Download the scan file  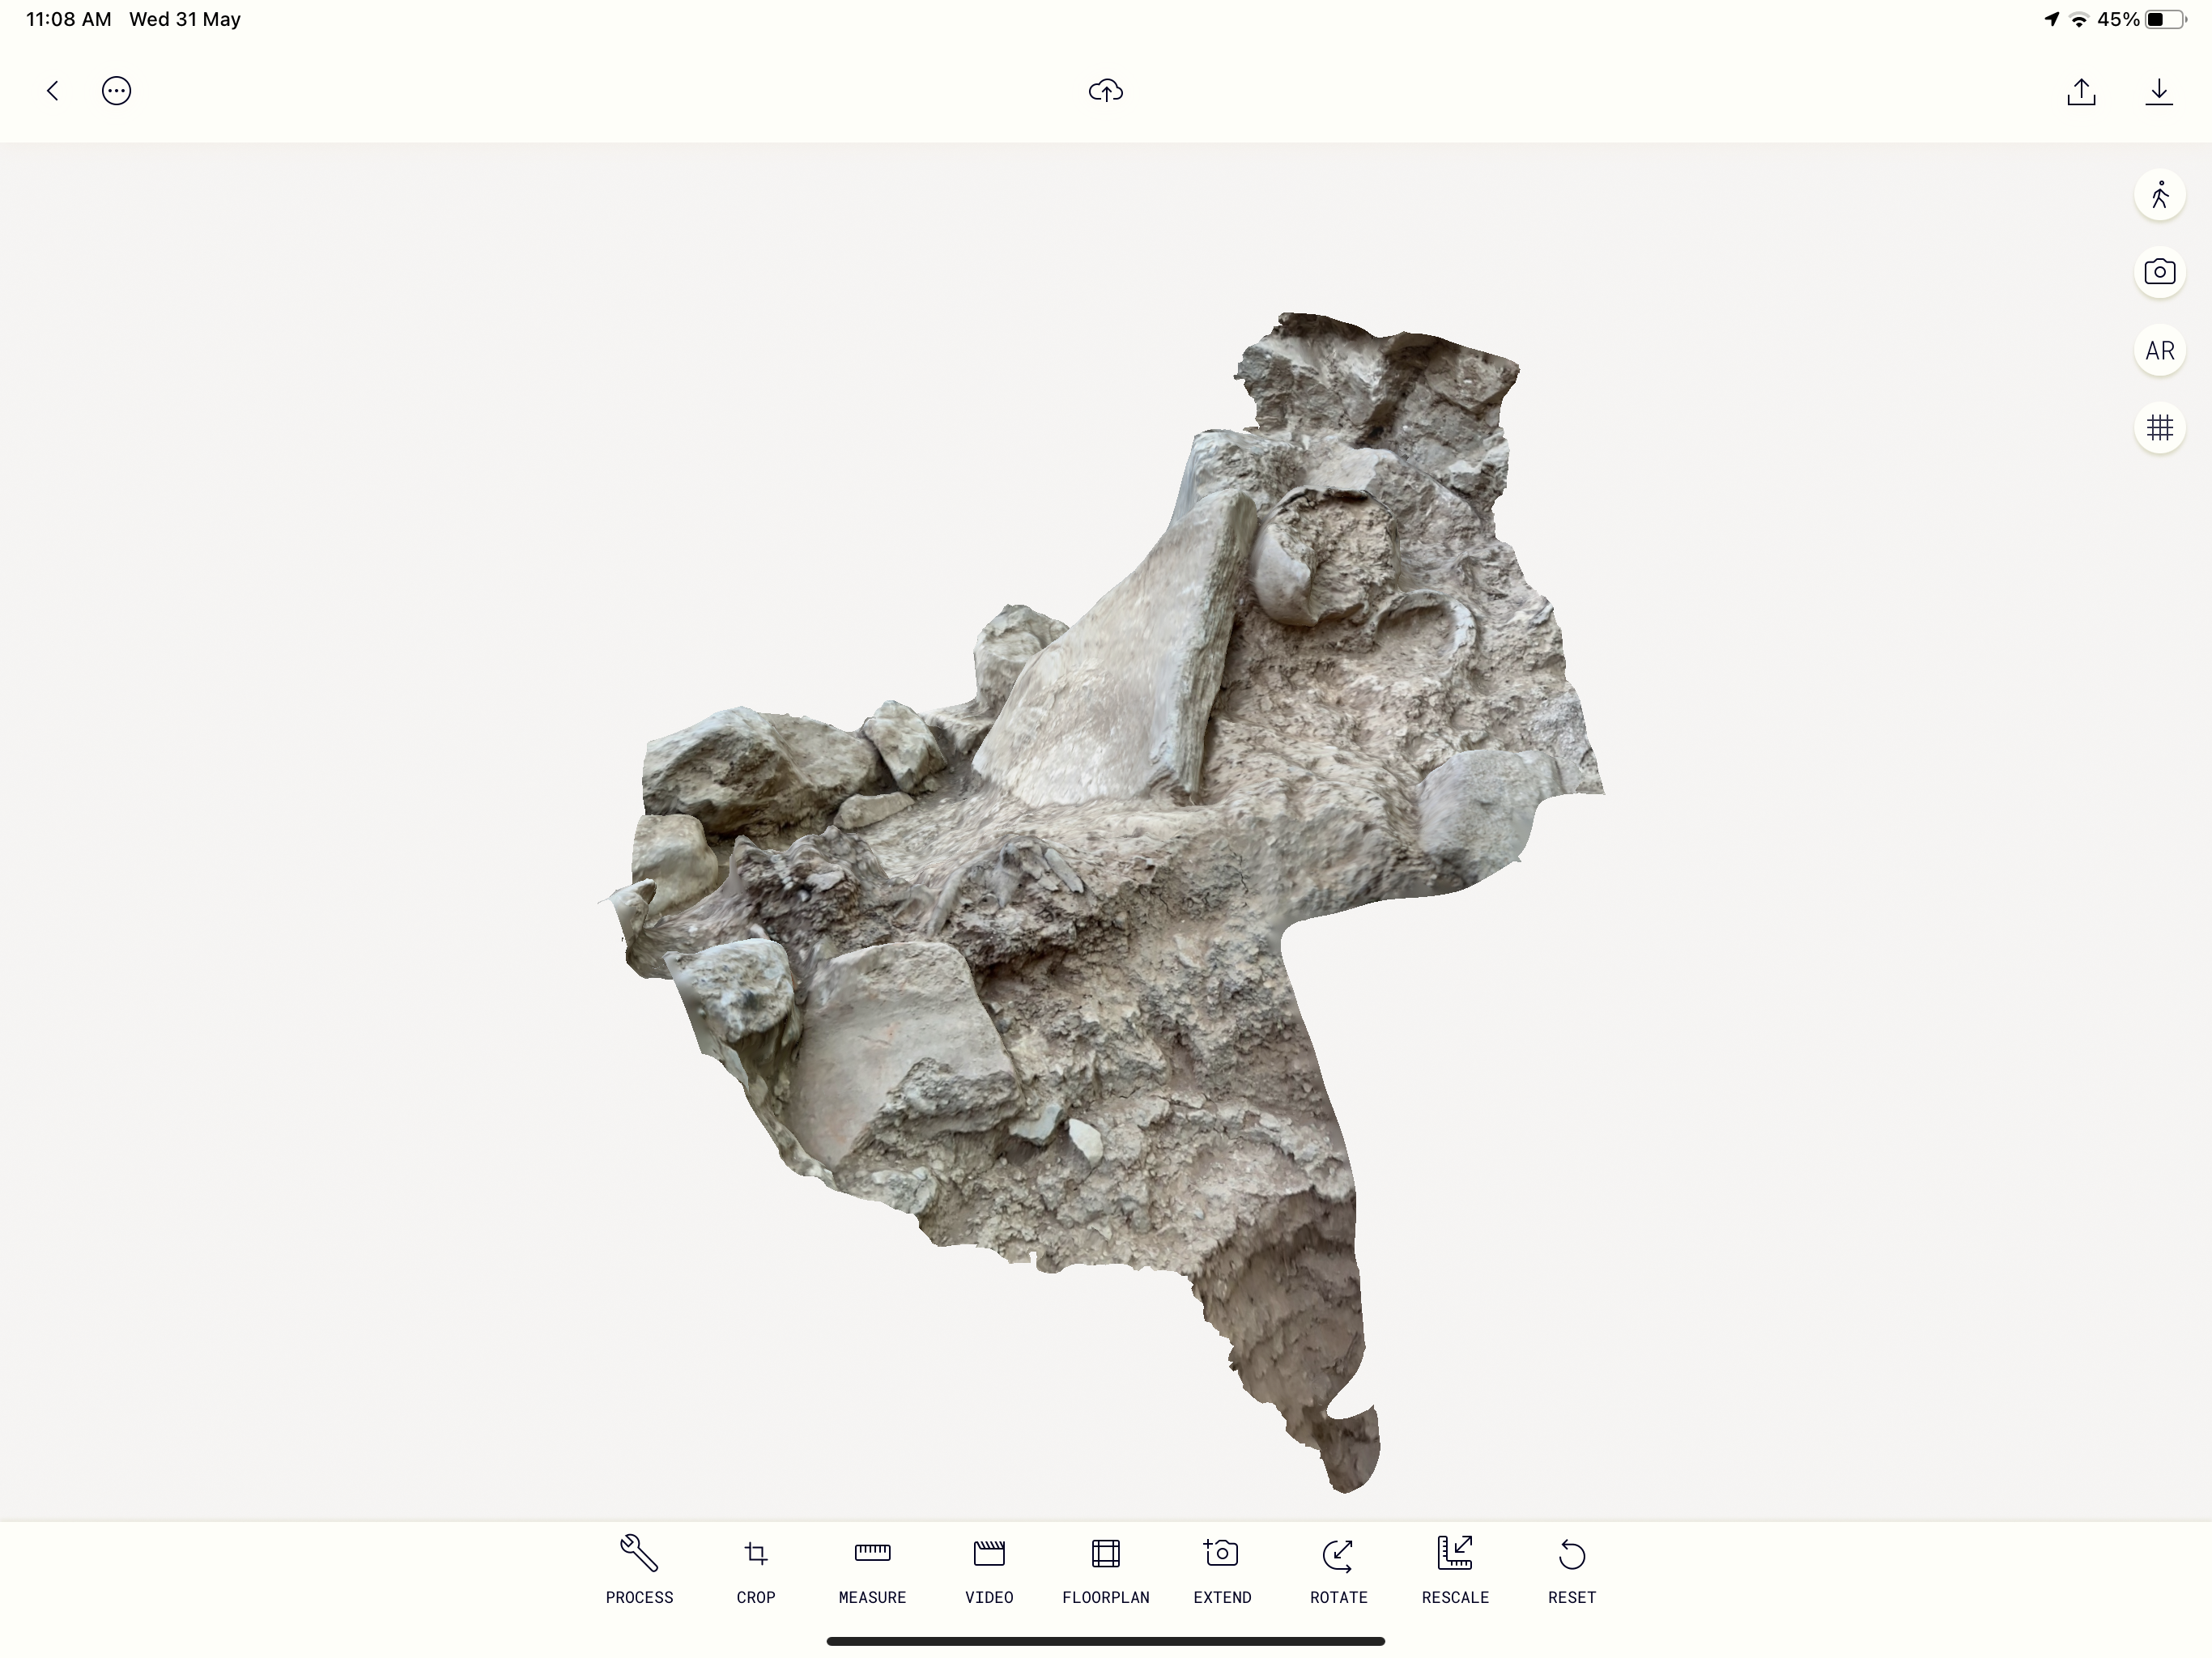click(x=2158, y=92)
